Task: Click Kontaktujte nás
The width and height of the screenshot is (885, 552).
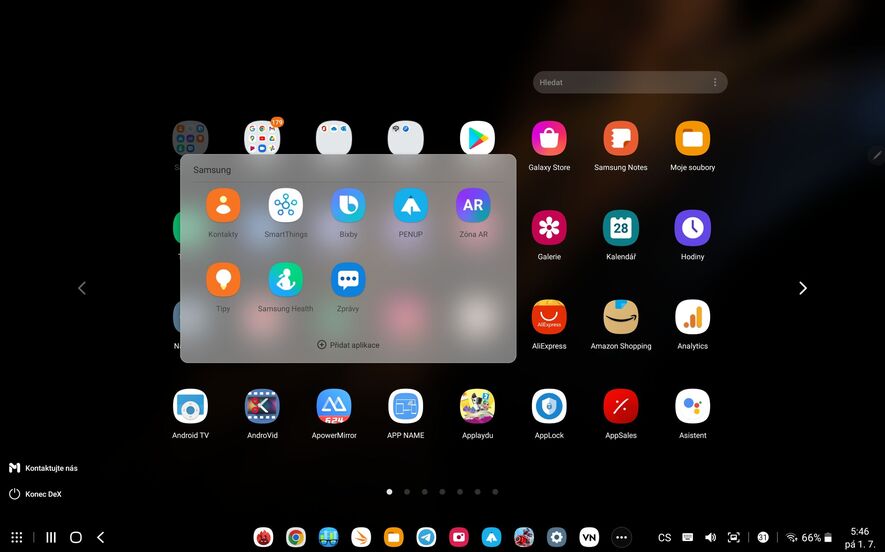Action: click(x=43, y=468)
